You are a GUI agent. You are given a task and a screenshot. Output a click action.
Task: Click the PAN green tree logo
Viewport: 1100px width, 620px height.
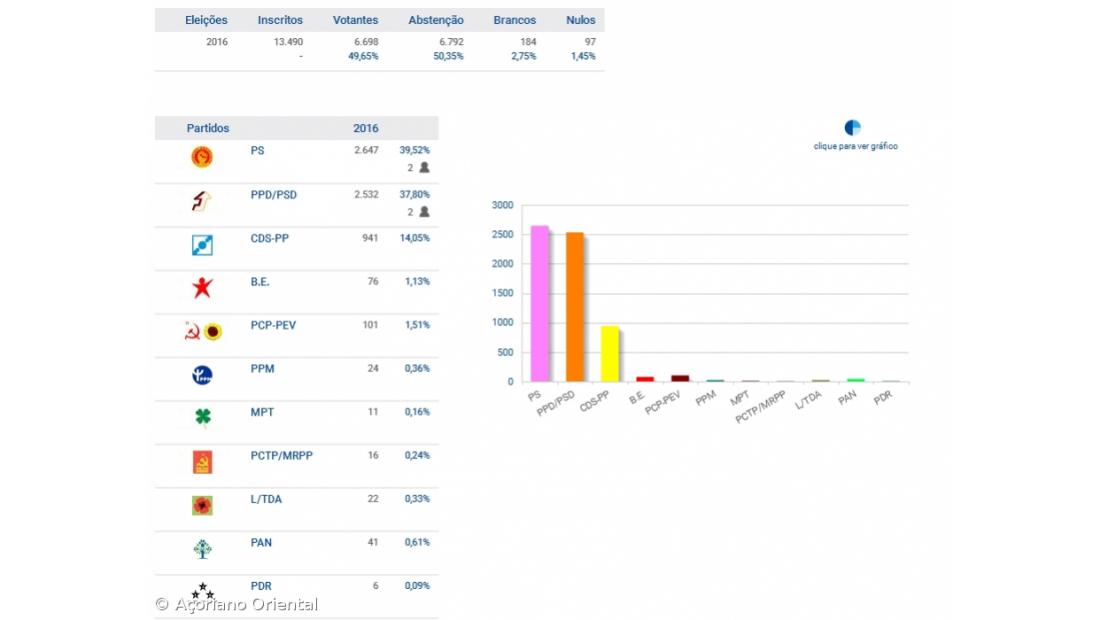click(x=202, y=549)
